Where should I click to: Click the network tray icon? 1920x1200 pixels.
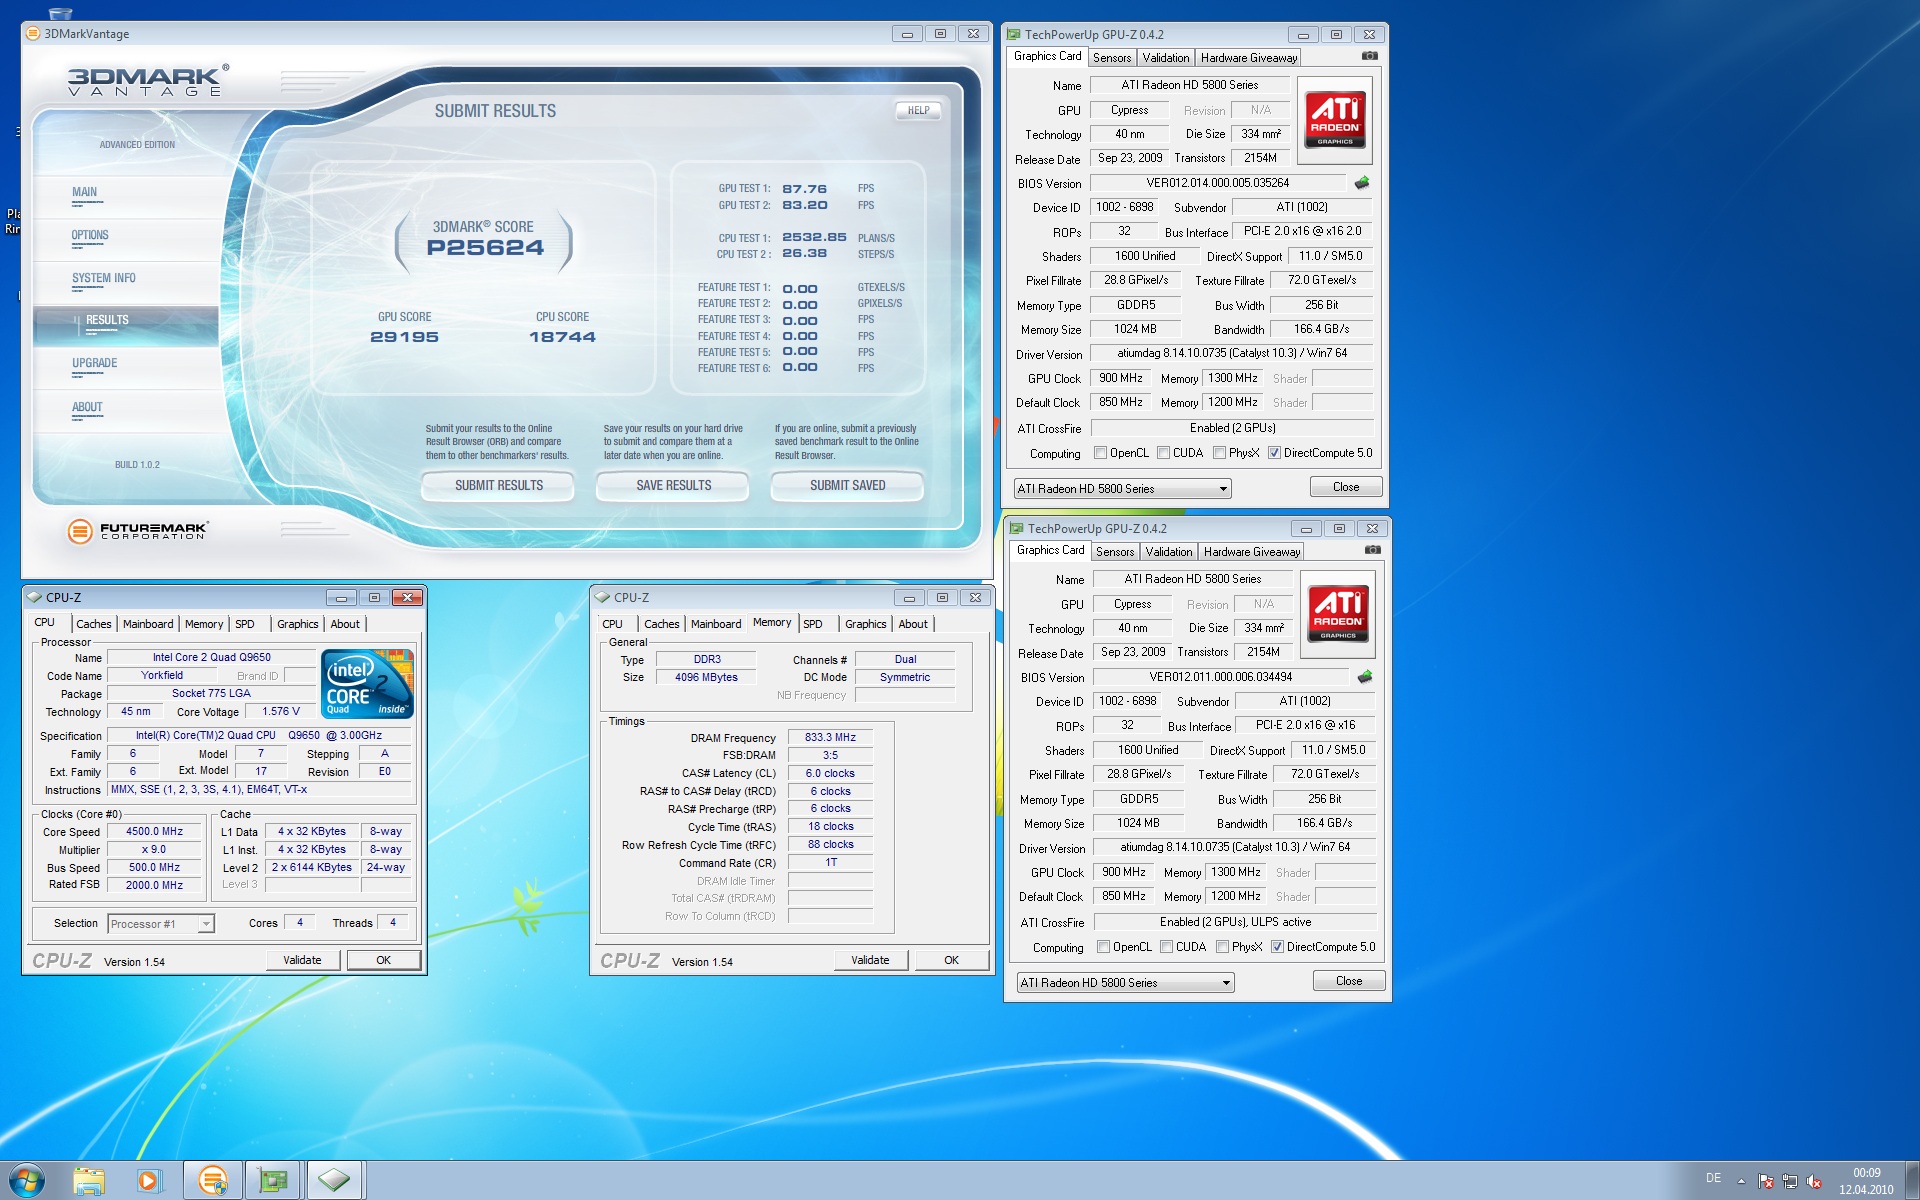click(x=1790, y=1181)
